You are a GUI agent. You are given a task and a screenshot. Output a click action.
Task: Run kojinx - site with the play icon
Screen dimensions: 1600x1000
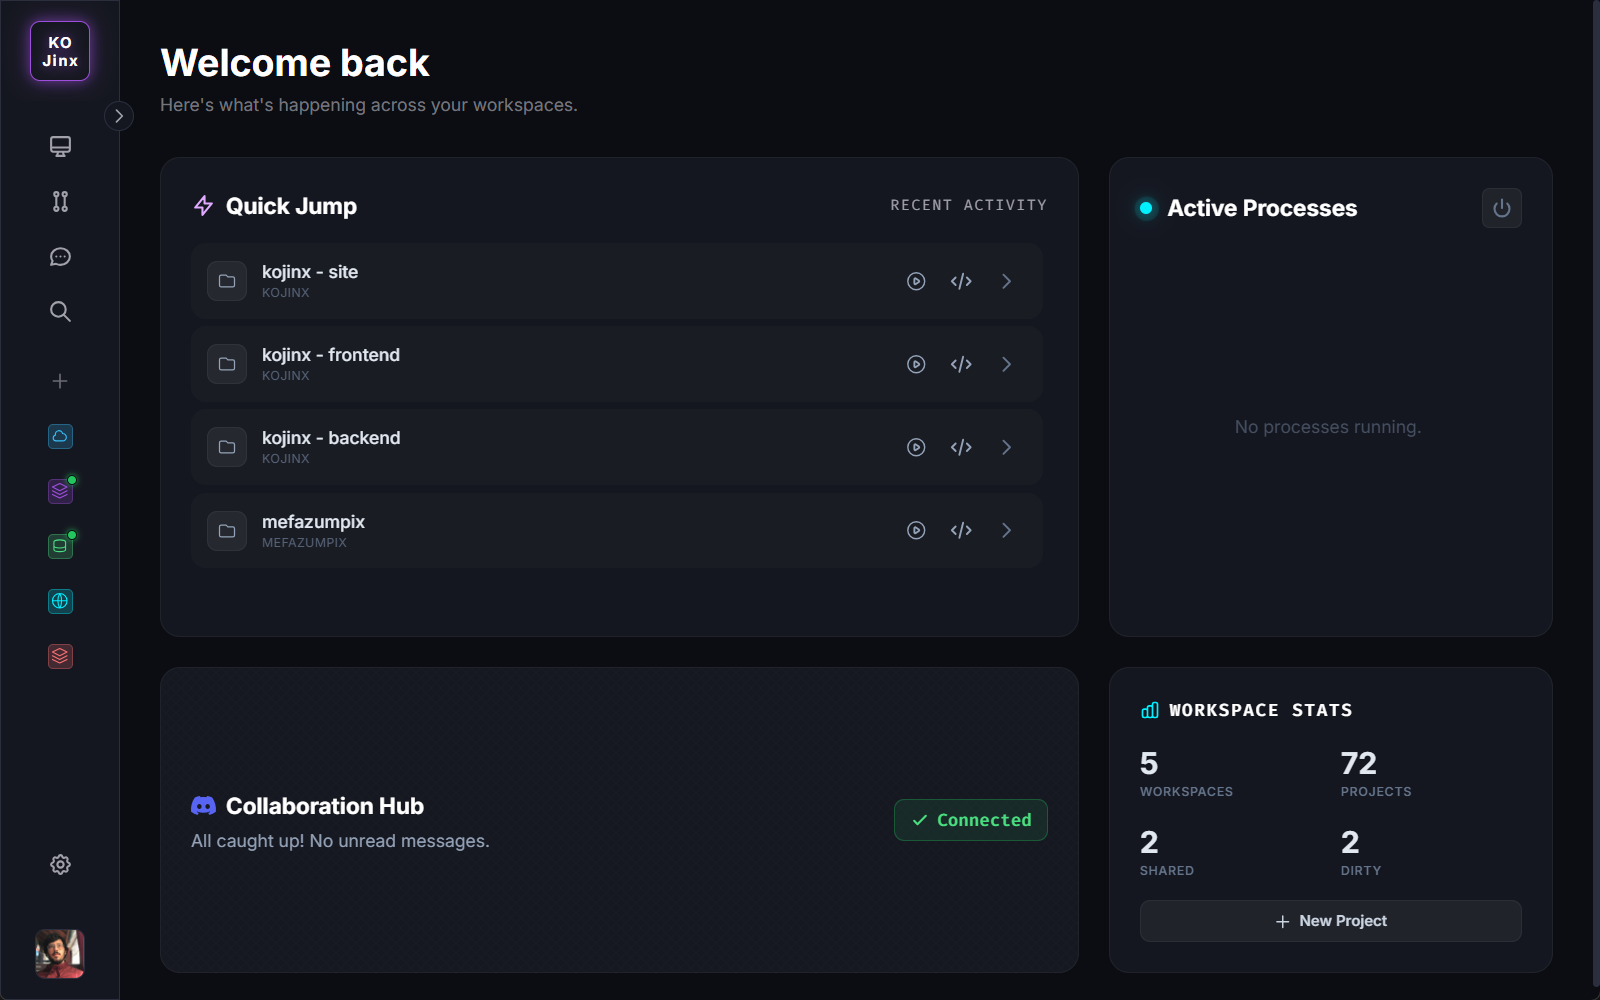click(916, 281)
